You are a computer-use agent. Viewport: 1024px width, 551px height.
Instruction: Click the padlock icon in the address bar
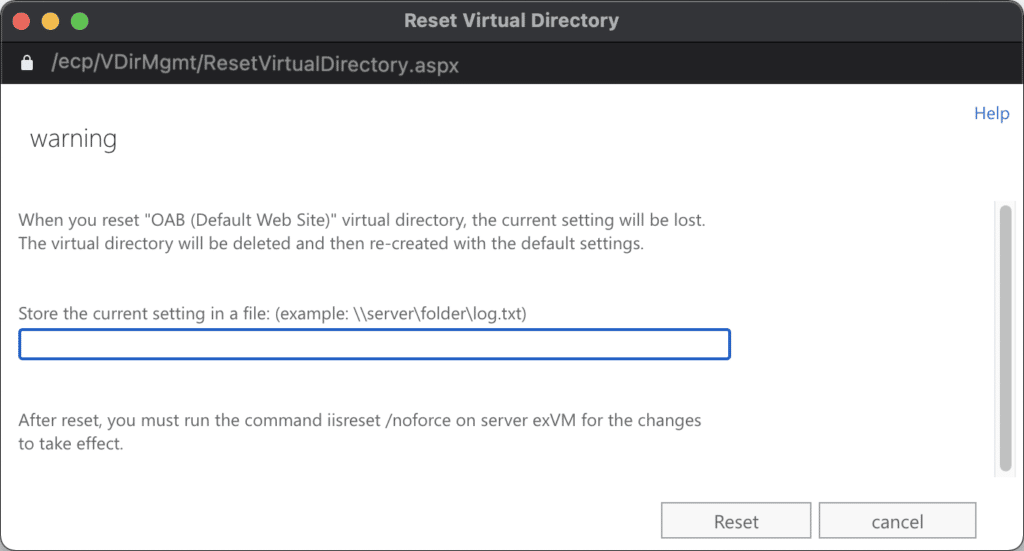point(27,63)
